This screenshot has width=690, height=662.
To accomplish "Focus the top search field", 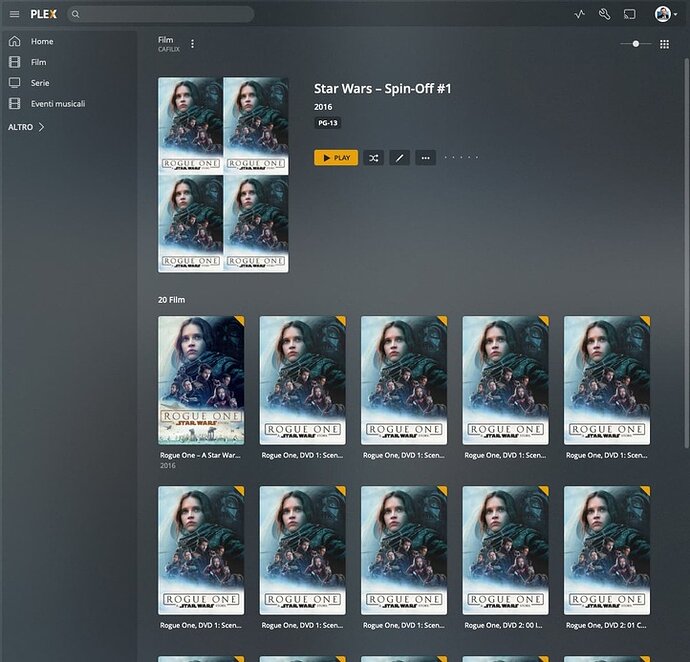I will 161,14.
